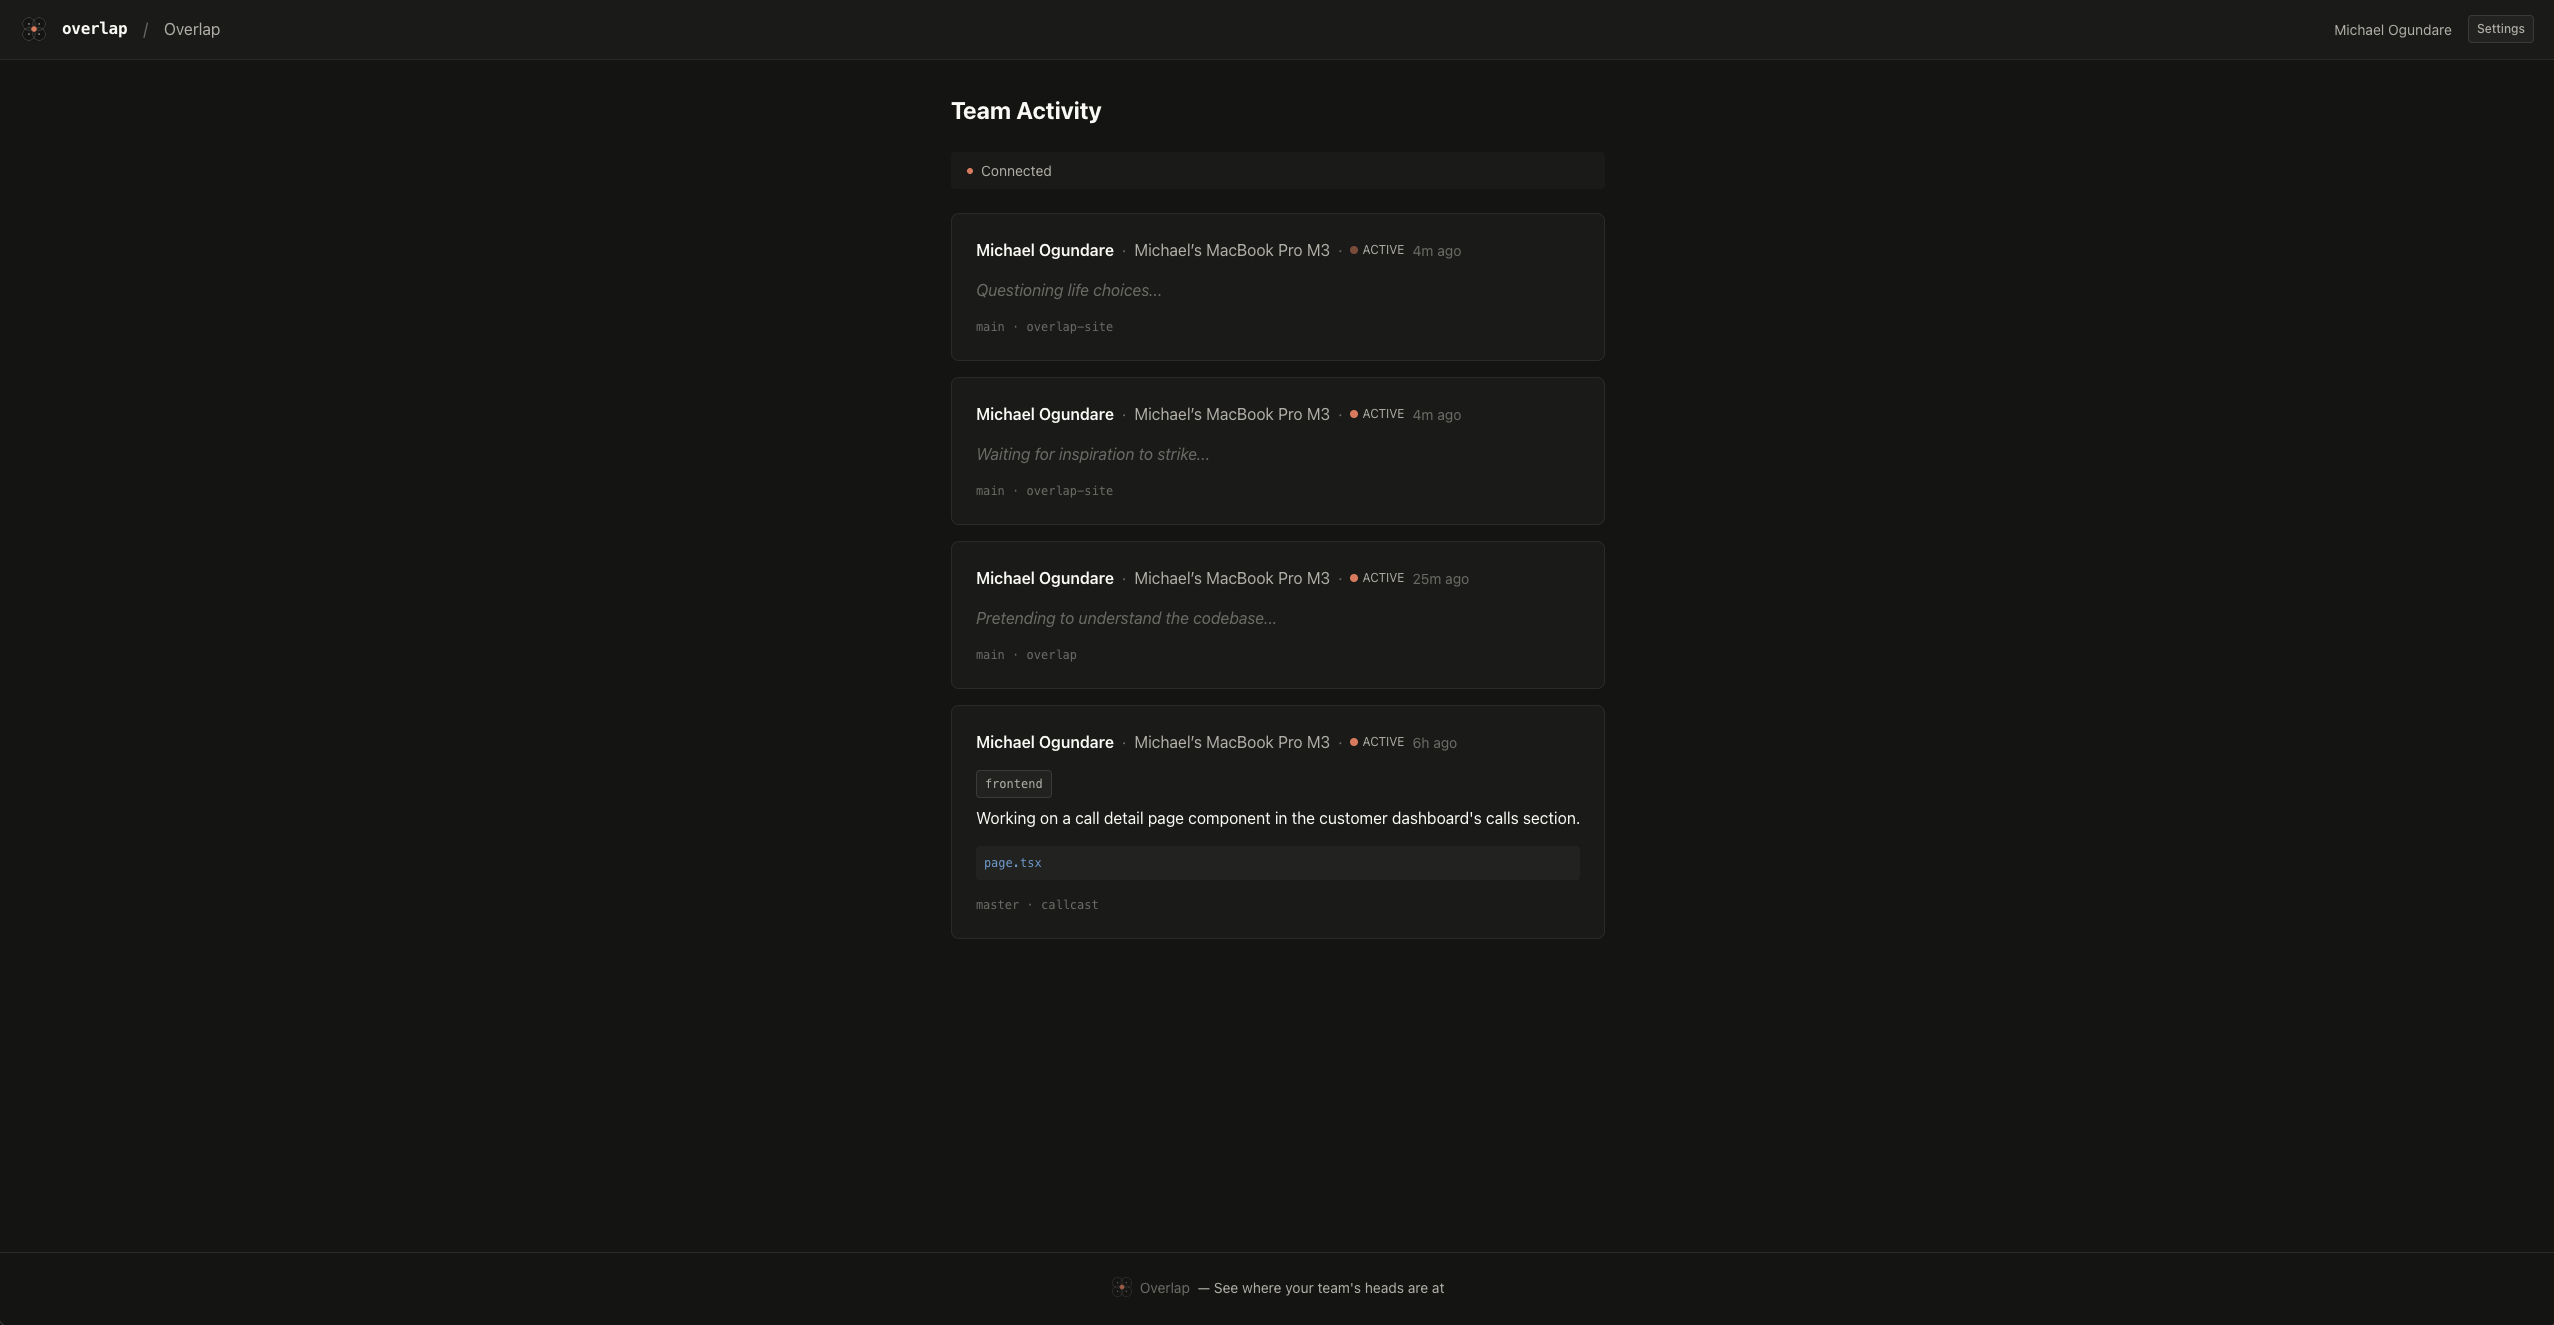2554x1325 pixels.
Task: Click Michael Ogundare in the top header bar
Action: (x=2392, y=29)
